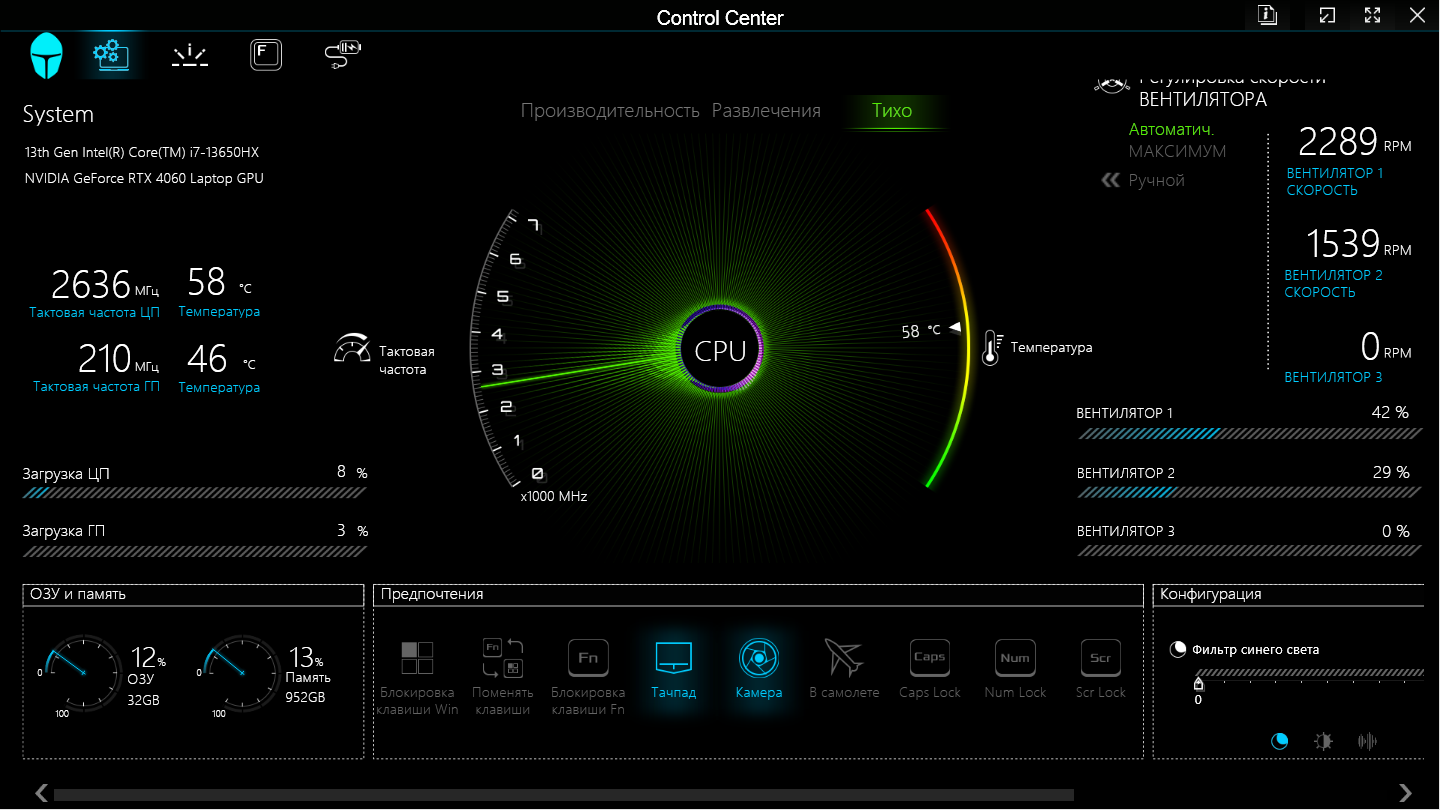This screenshot has width=1440, height=810.
Task: Toggle the Caps Lock key icon
Action: click(929, 658)
